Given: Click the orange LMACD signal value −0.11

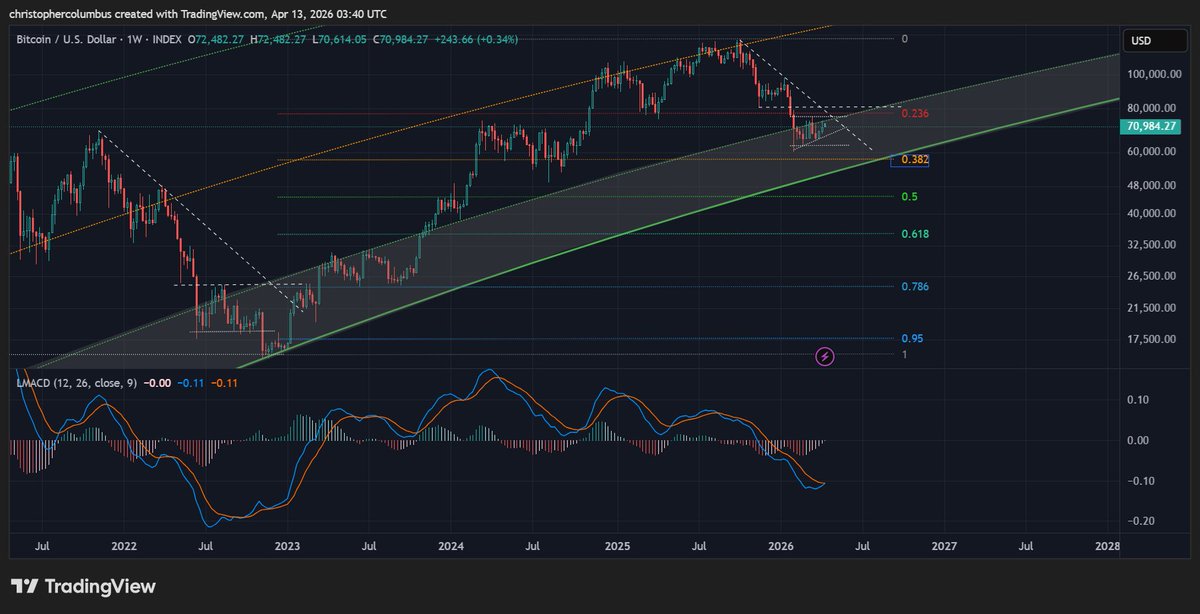Looking at the screenshot, I should [225, 382].
